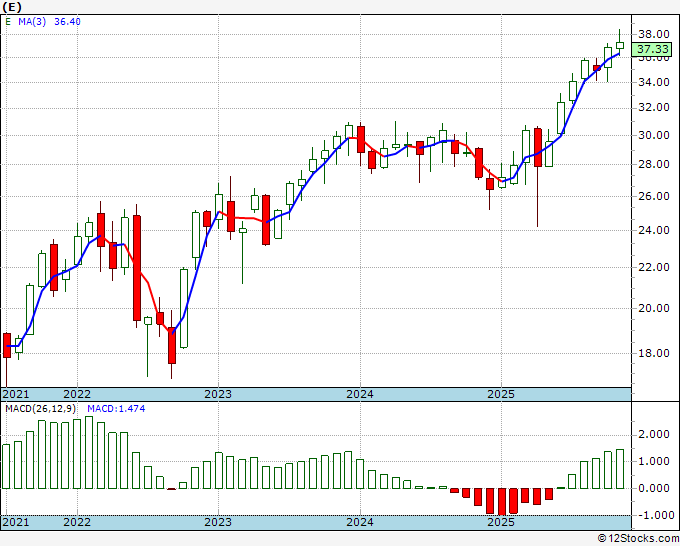The image size is (680, 546).
Task: Click the 26.00 price axis label
Action: [654, 196]
